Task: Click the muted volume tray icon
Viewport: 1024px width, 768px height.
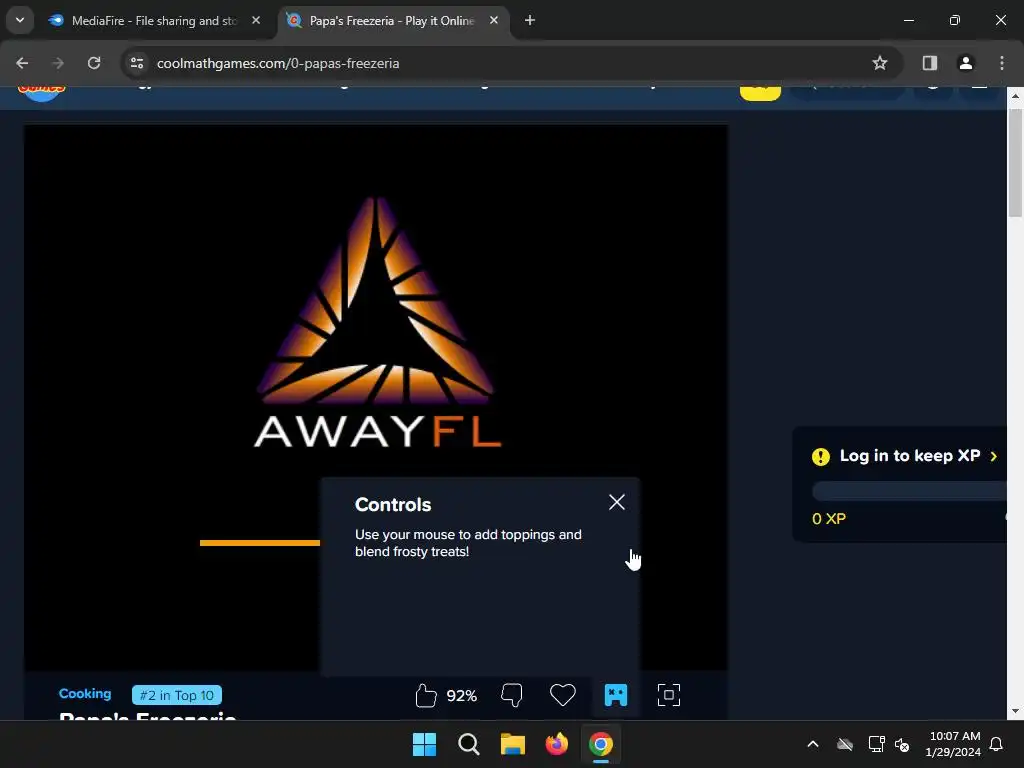Action: [x=902, y=744]
